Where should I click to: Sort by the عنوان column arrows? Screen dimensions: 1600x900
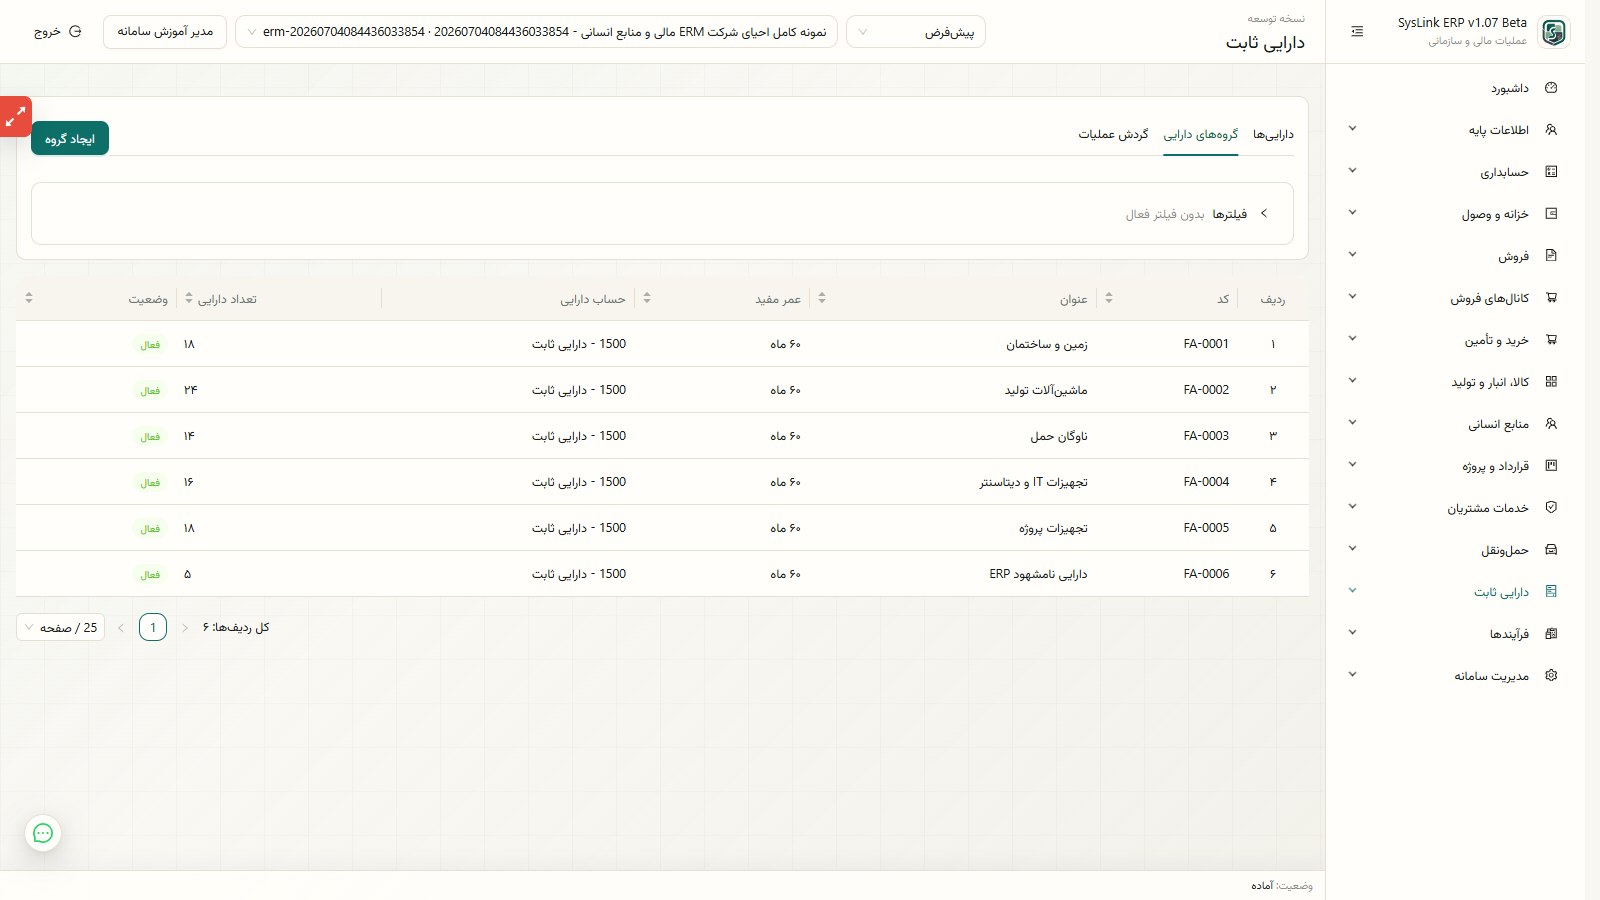pos(822,298)
